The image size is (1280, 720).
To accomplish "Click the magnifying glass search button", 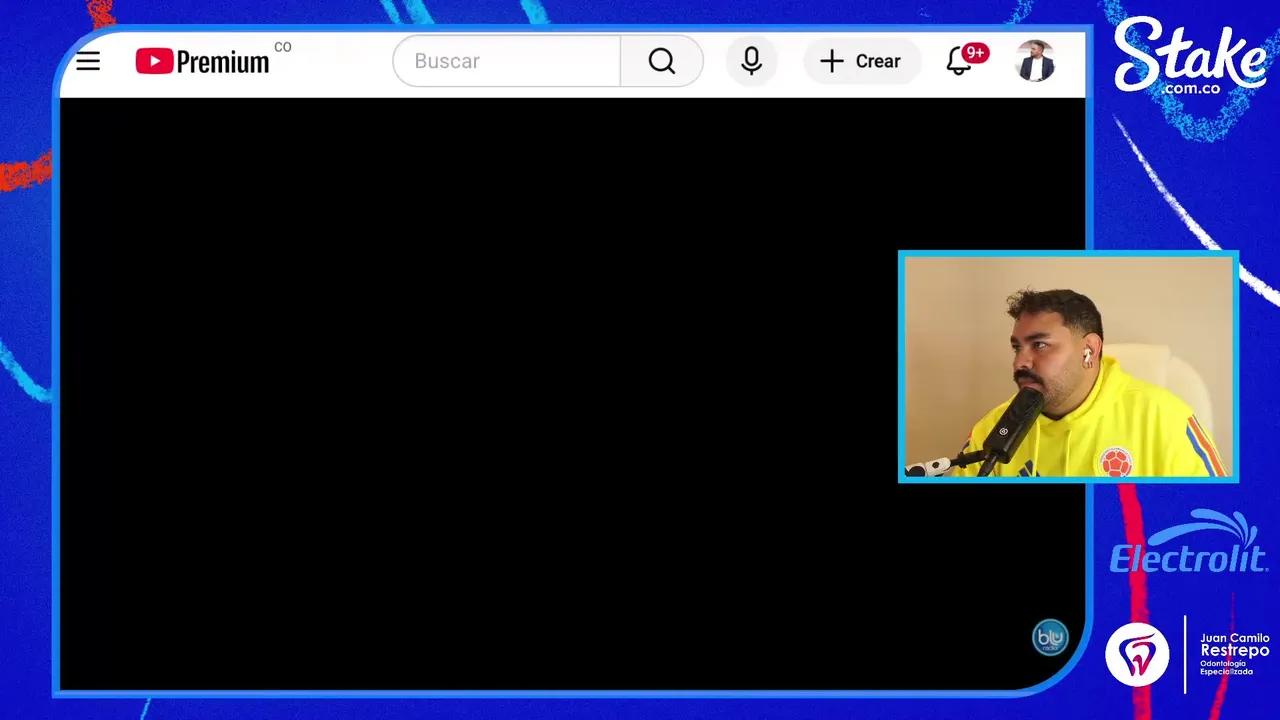I will coord(661,61).
